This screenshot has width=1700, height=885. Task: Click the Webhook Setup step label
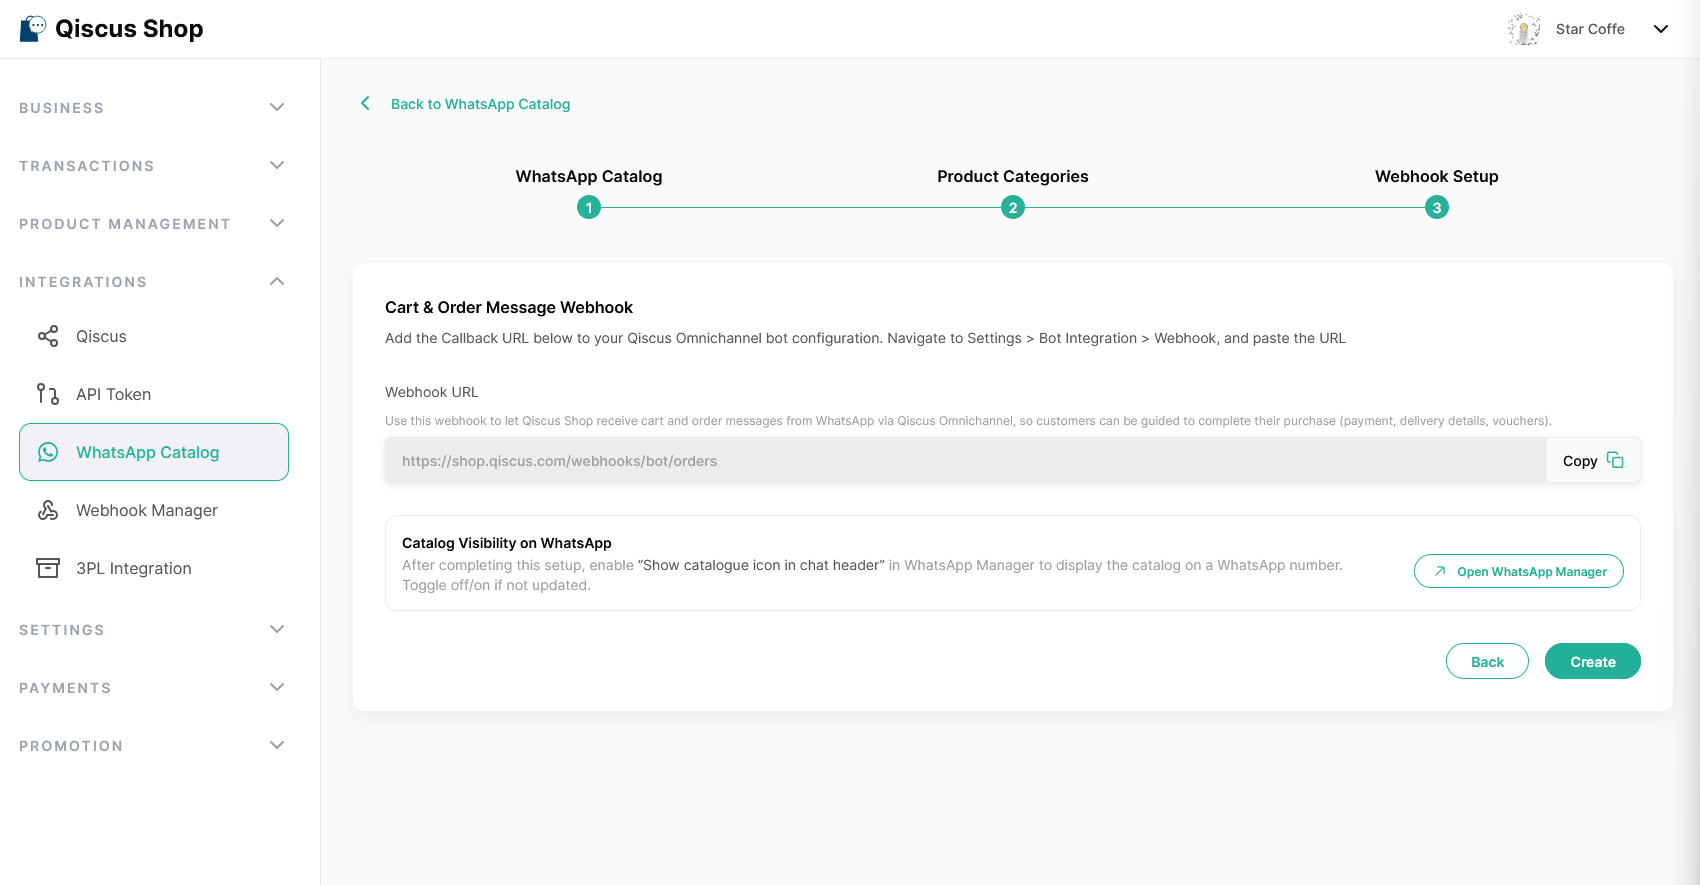tap(1437, 176)
